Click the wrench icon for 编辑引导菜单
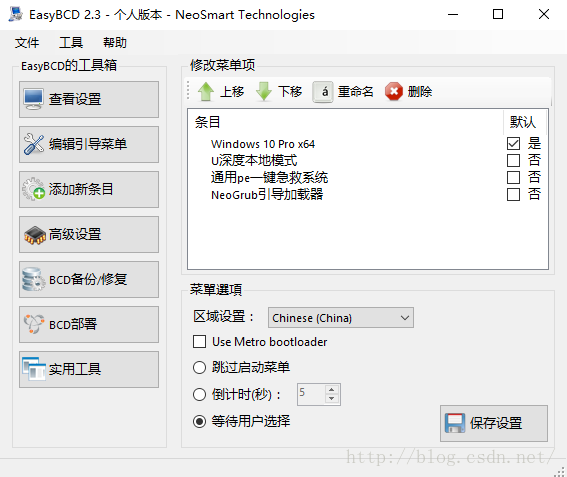The width and height of the screenshot is (567, 477). pyautogui.click(x=34, y=144)
